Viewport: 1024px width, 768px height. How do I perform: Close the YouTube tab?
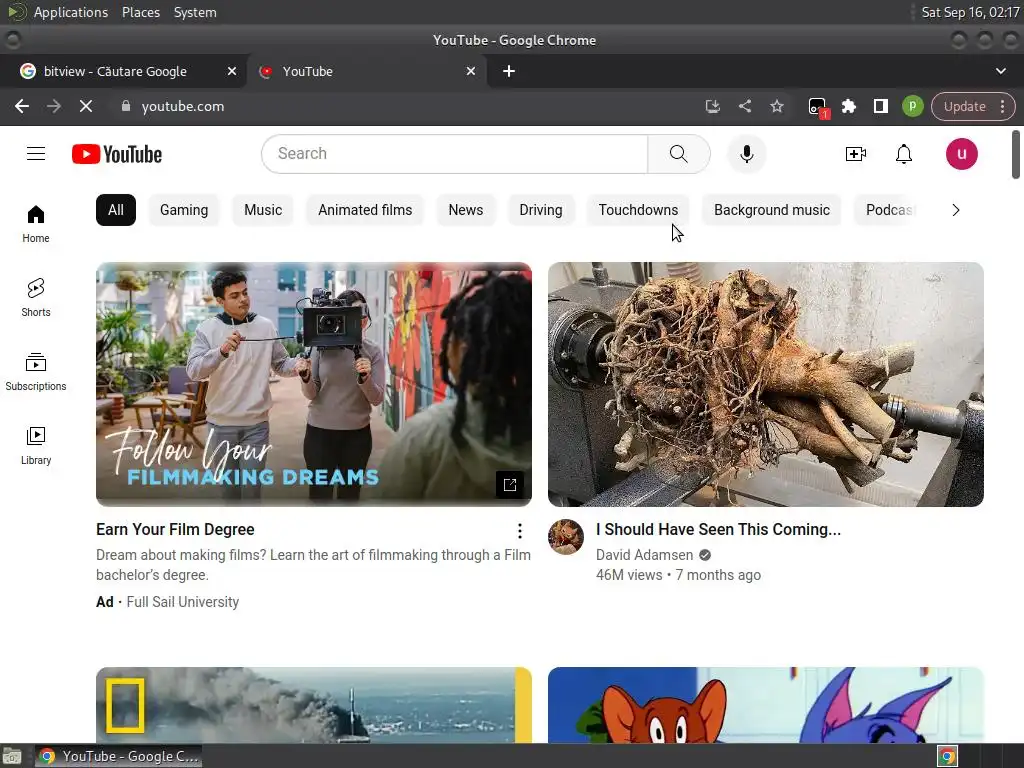(471, 71)
